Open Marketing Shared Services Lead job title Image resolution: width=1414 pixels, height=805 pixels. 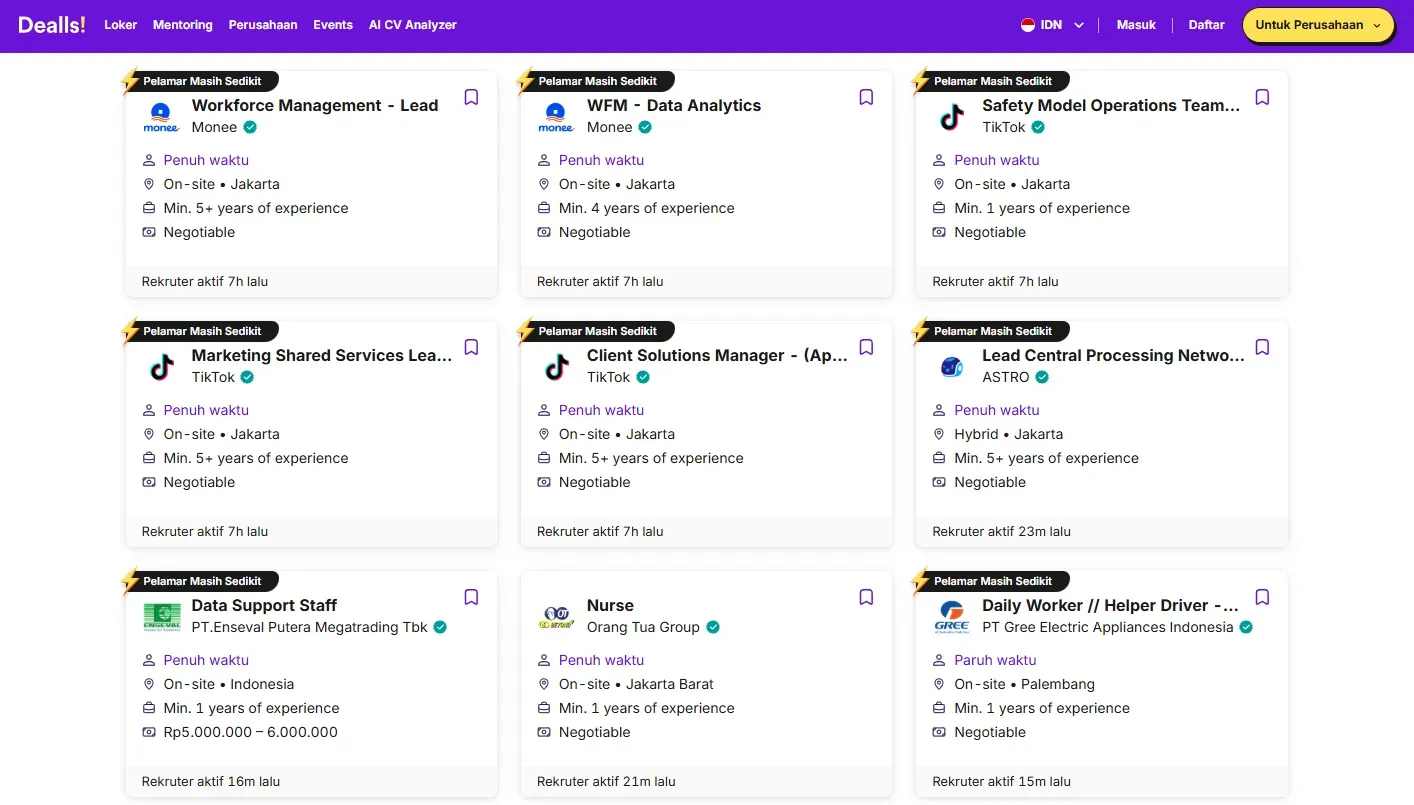pyautogui.click(x=322, y=355)
